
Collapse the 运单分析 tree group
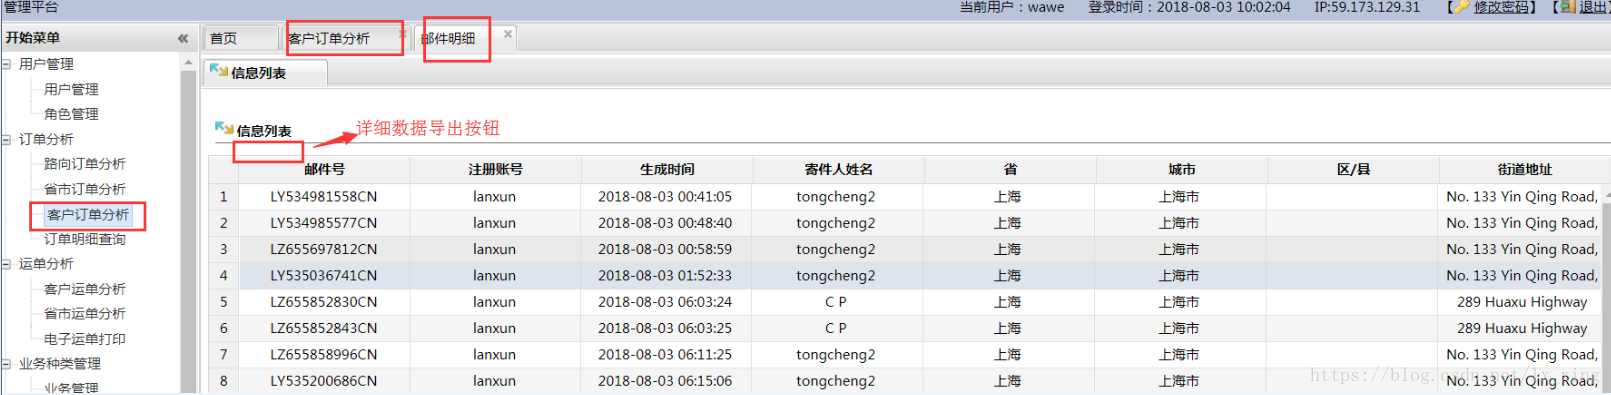(6, 264)
